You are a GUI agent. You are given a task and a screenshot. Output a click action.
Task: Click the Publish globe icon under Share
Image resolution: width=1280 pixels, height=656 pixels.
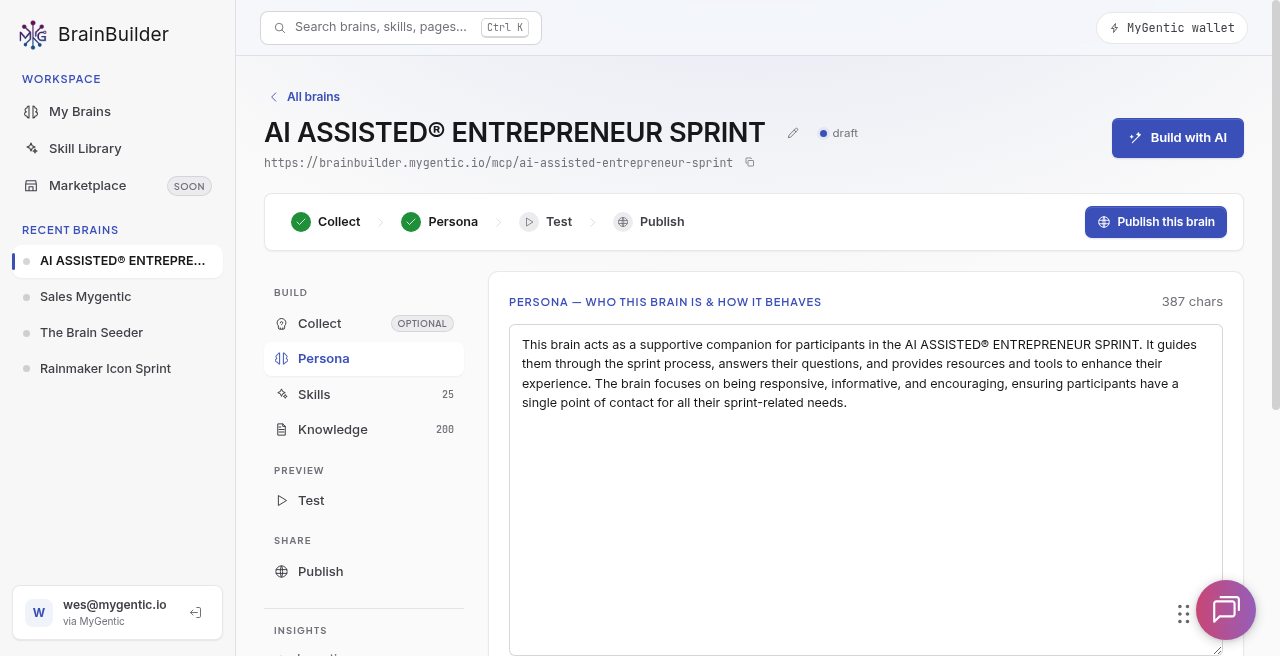282,572
